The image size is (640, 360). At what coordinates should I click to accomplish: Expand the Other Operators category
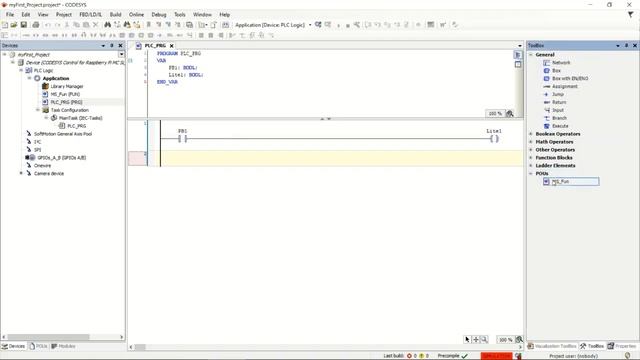(x=531, y=150)
